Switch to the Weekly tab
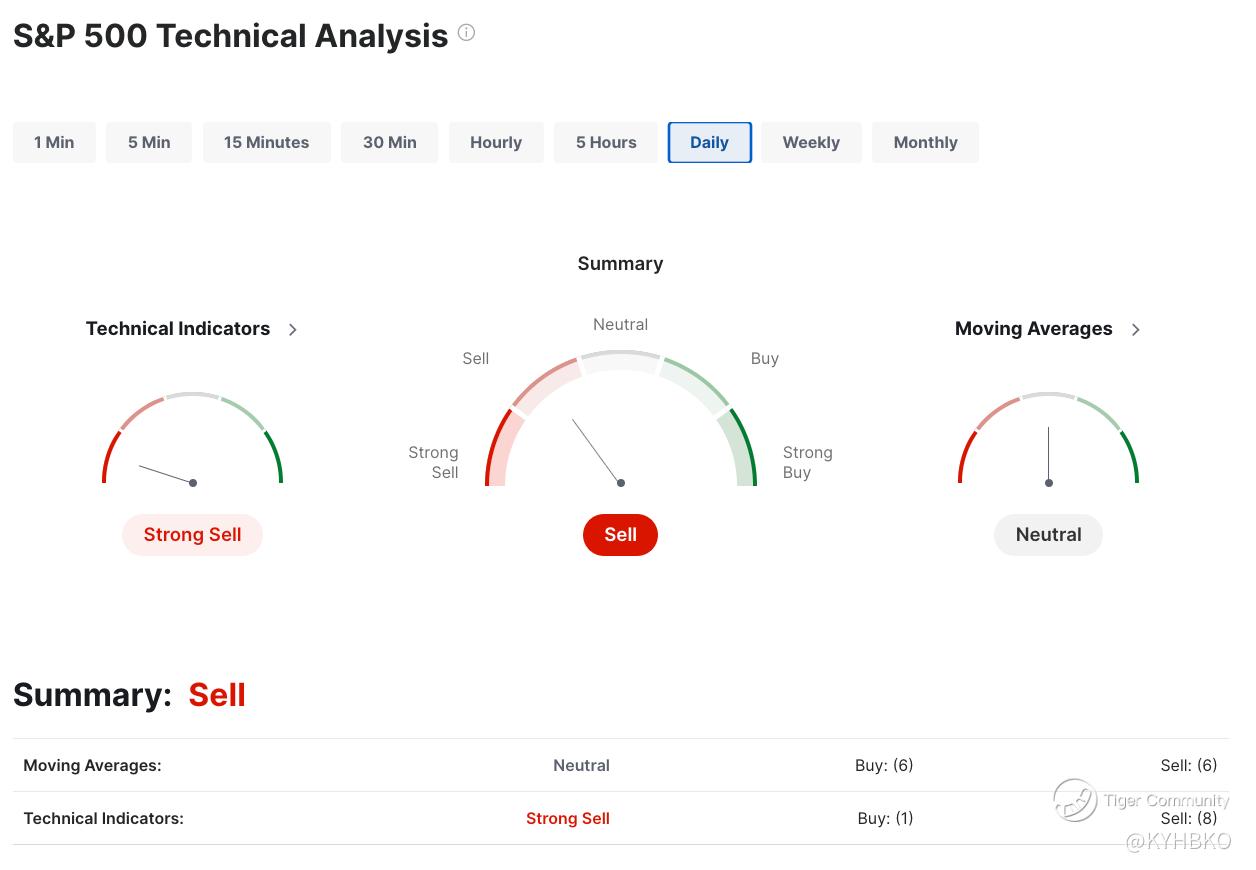The image size is (1256, 870). (811, 142)
